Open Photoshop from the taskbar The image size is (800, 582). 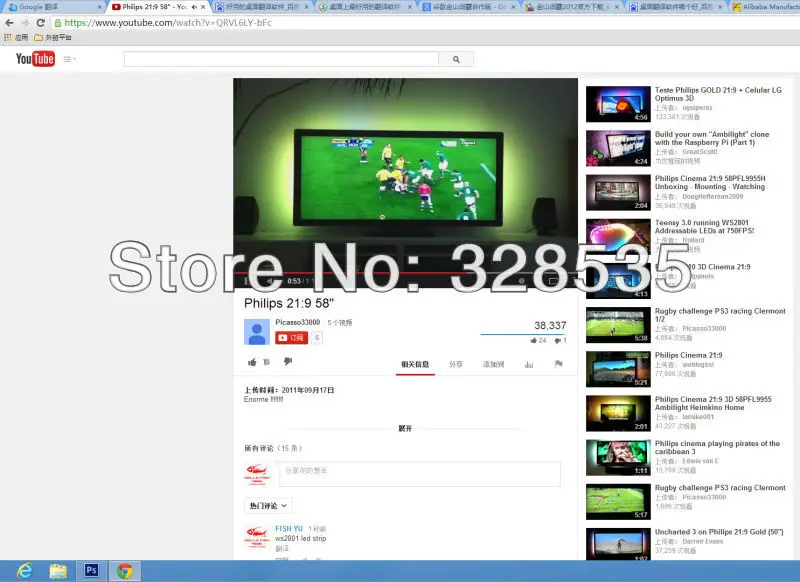pyautogui.click(x=91, y=571)
